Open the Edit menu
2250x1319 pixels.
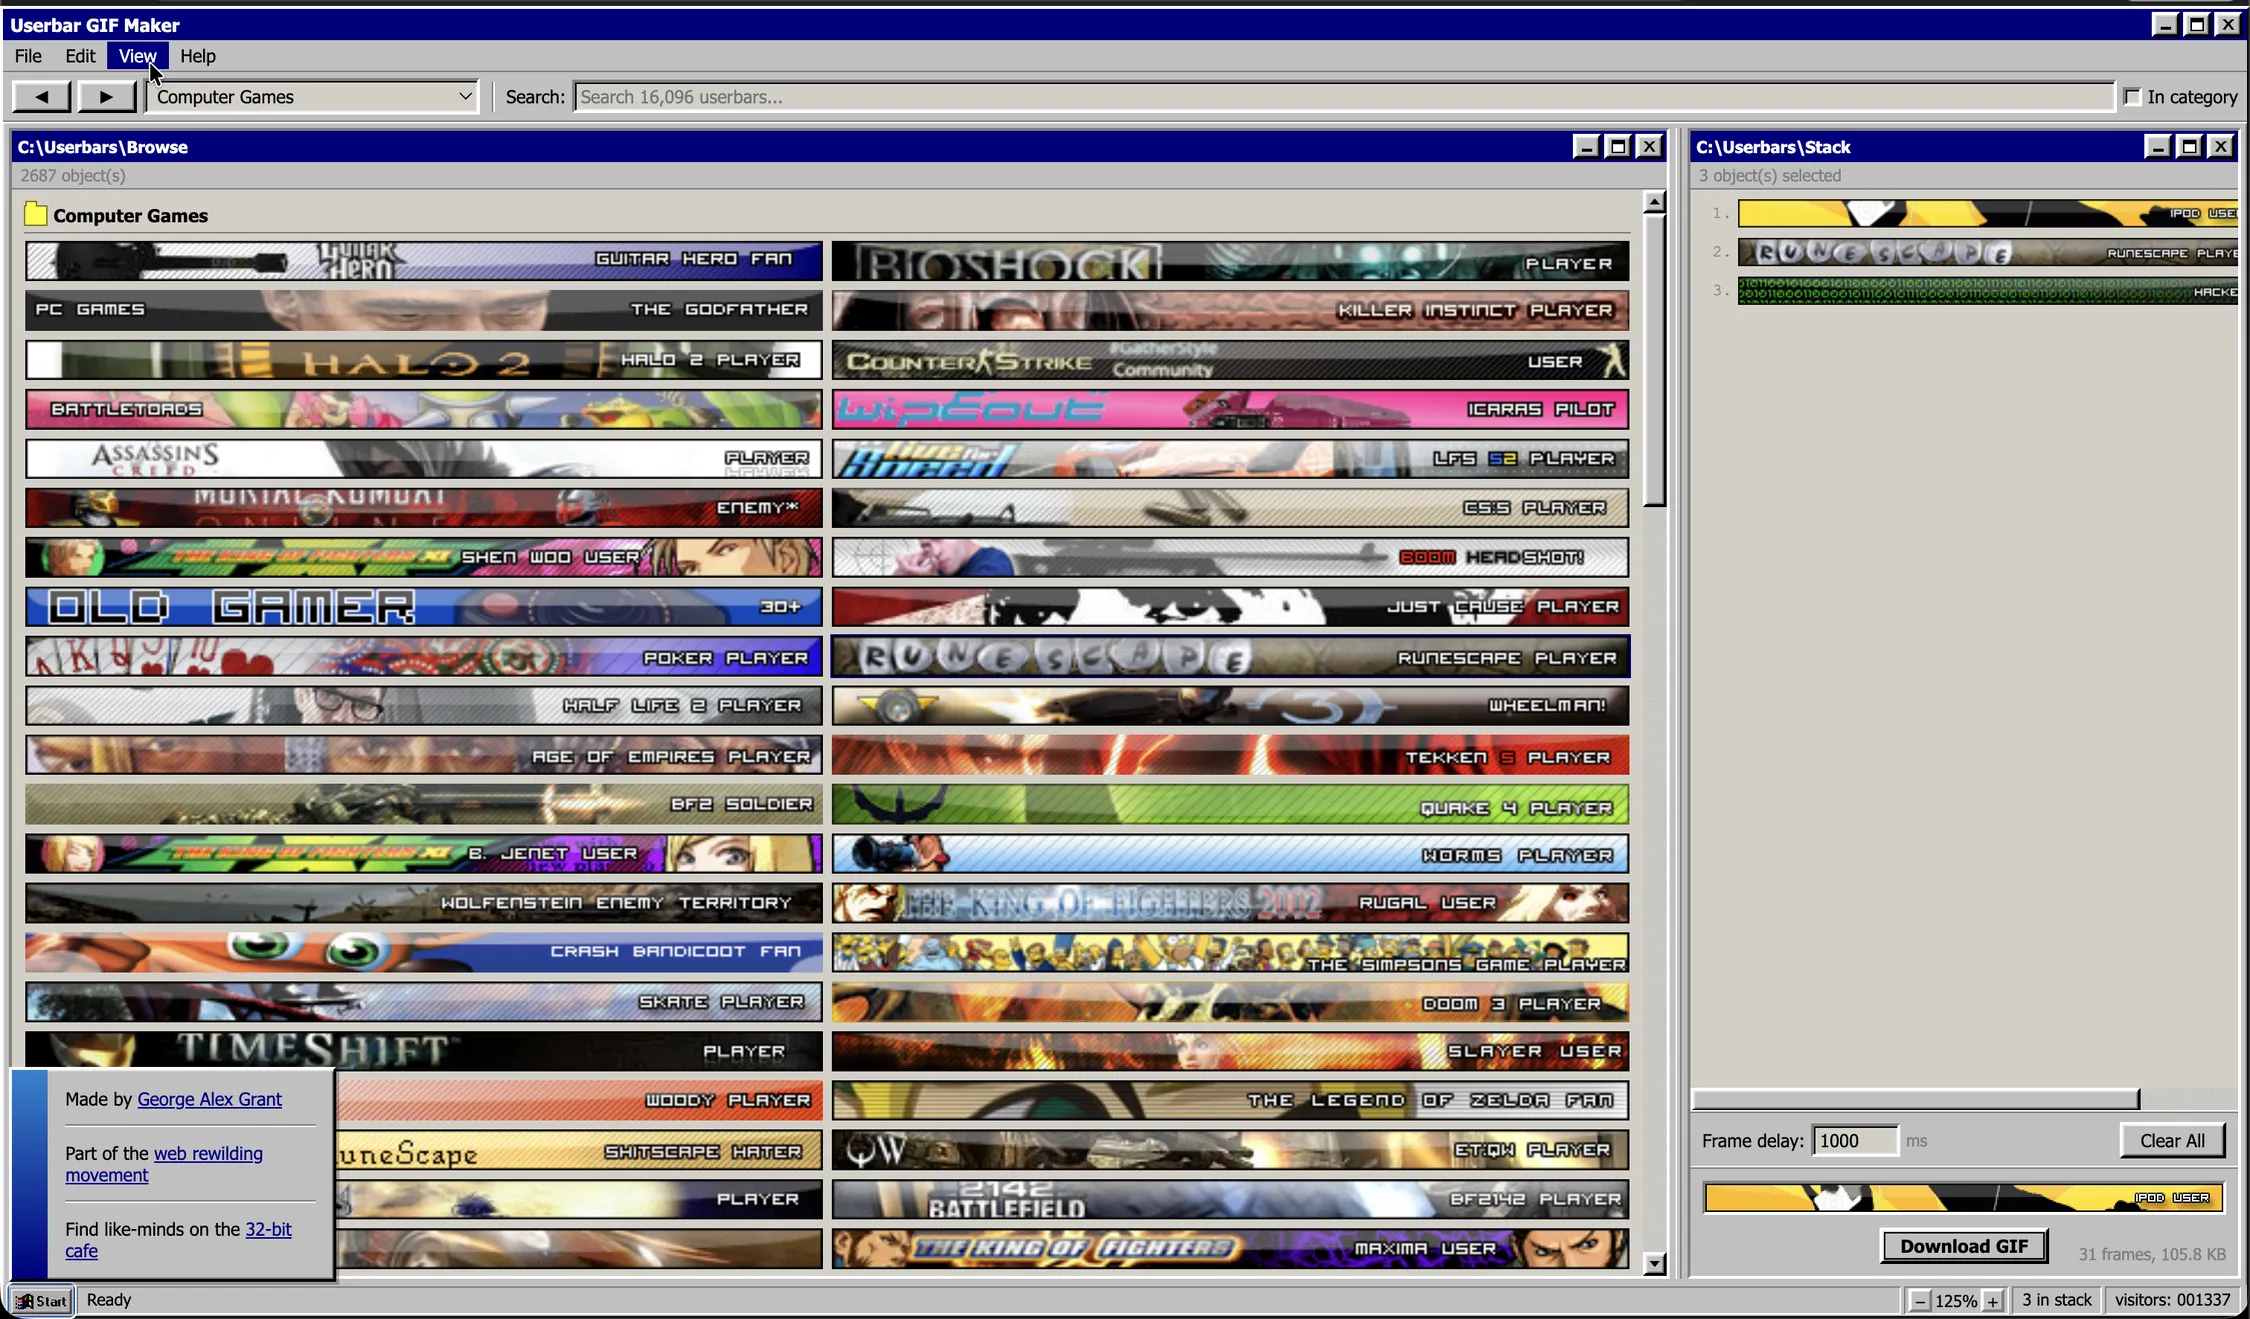point(79,56)
